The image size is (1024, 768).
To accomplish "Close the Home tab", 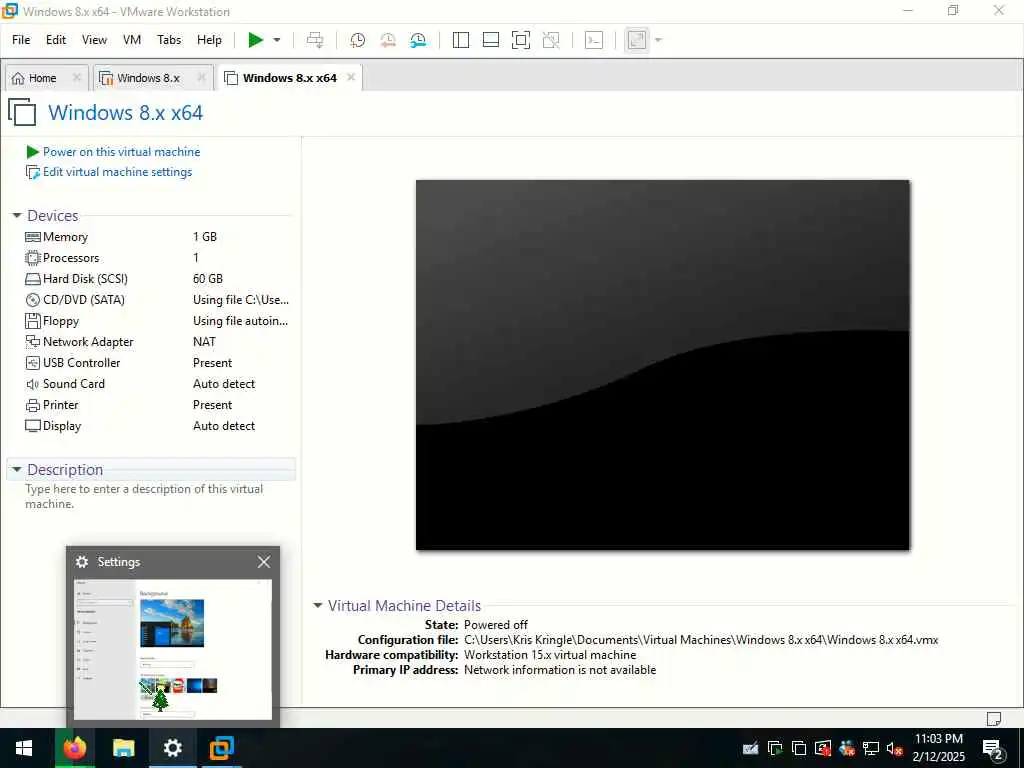I will [76, 77].
